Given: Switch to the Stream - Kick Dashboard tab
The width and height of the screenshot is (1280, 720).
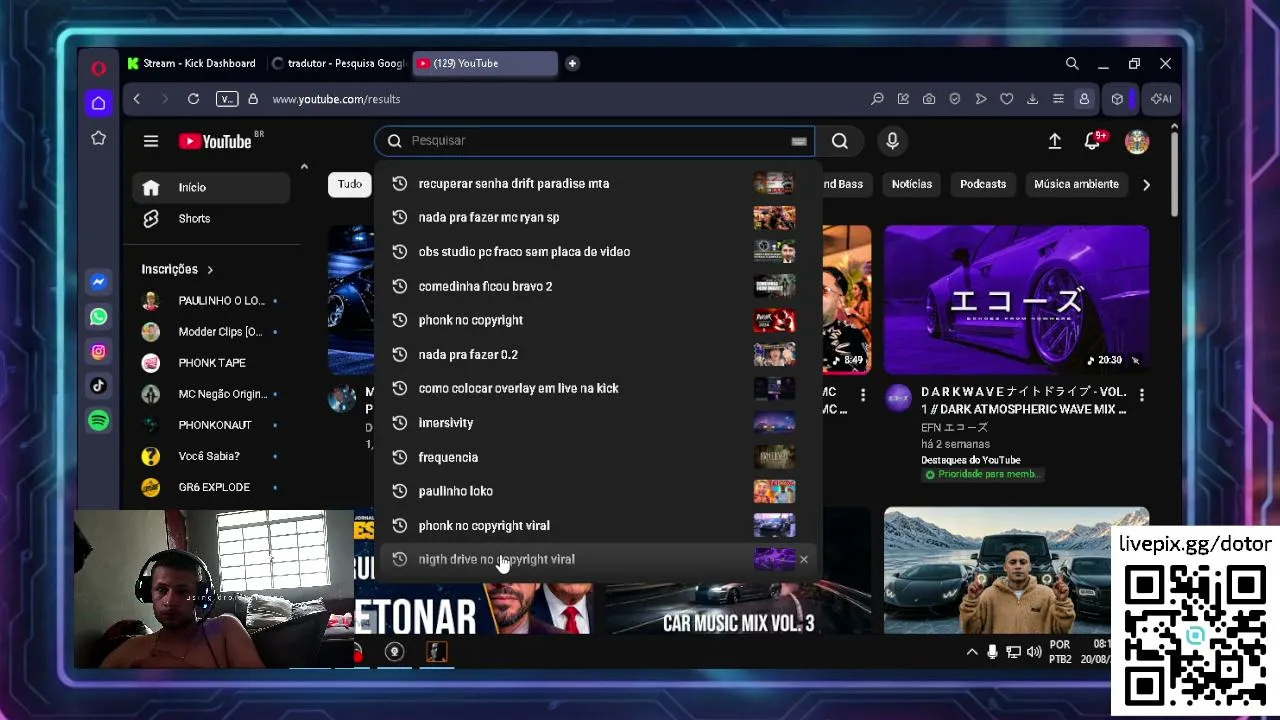Looking at the screenshot, I should 191,63.
